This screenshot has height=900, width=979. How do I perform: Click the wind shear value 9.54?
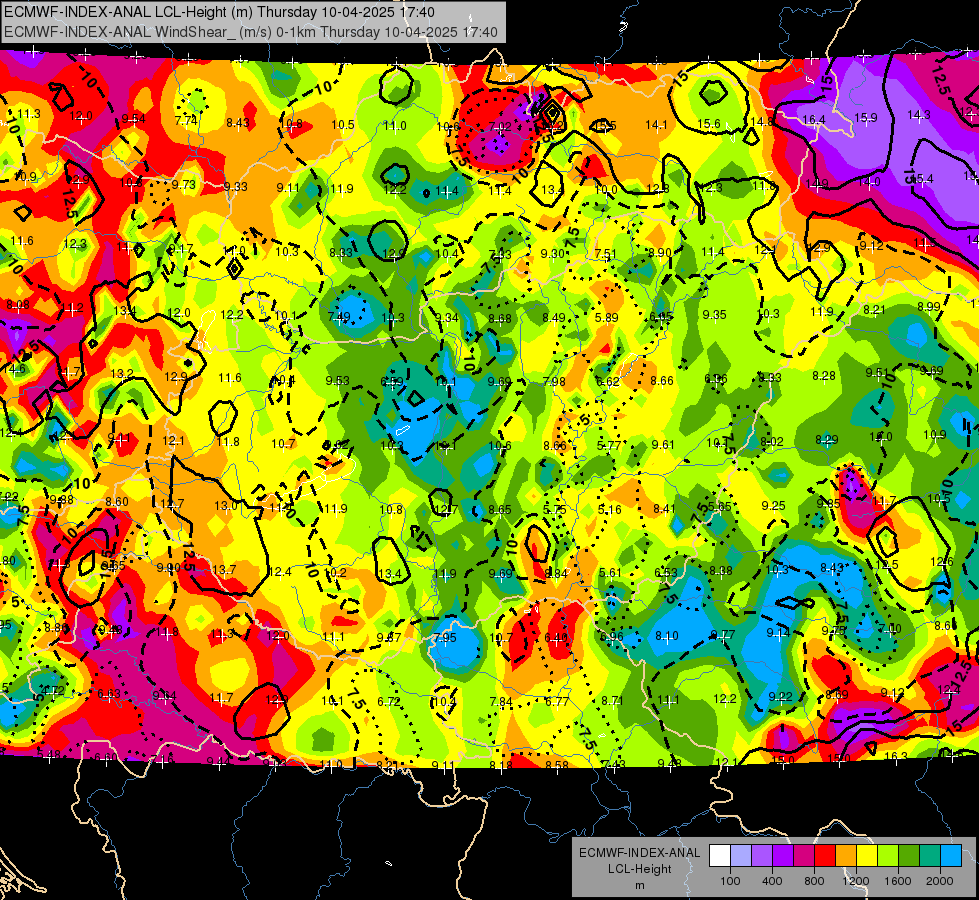pos(134,119)
